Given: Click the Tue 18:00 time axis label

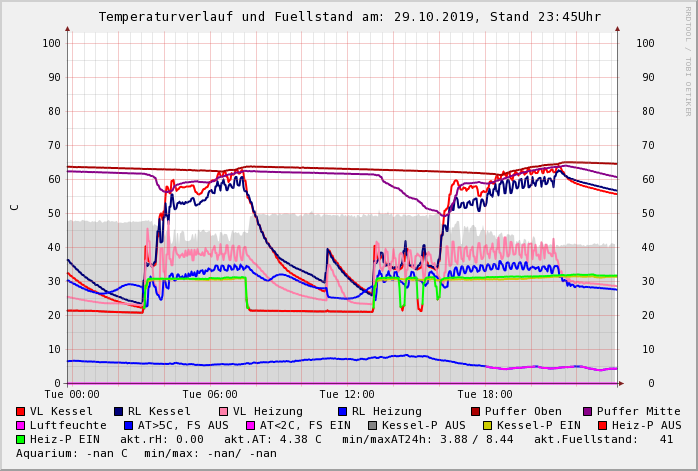Looking at the screenshot, I should [485, 395].
